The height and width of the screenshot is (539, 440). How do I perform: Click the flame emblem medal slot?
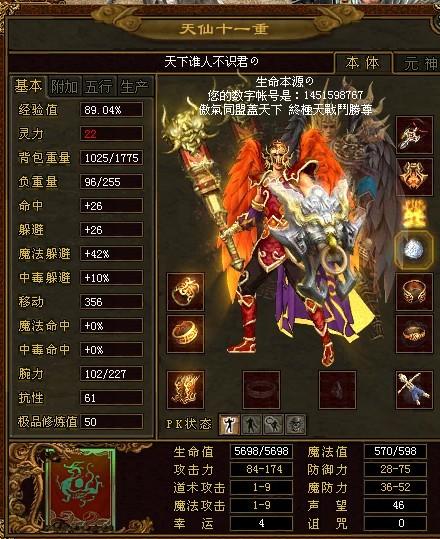coord(414,176)
